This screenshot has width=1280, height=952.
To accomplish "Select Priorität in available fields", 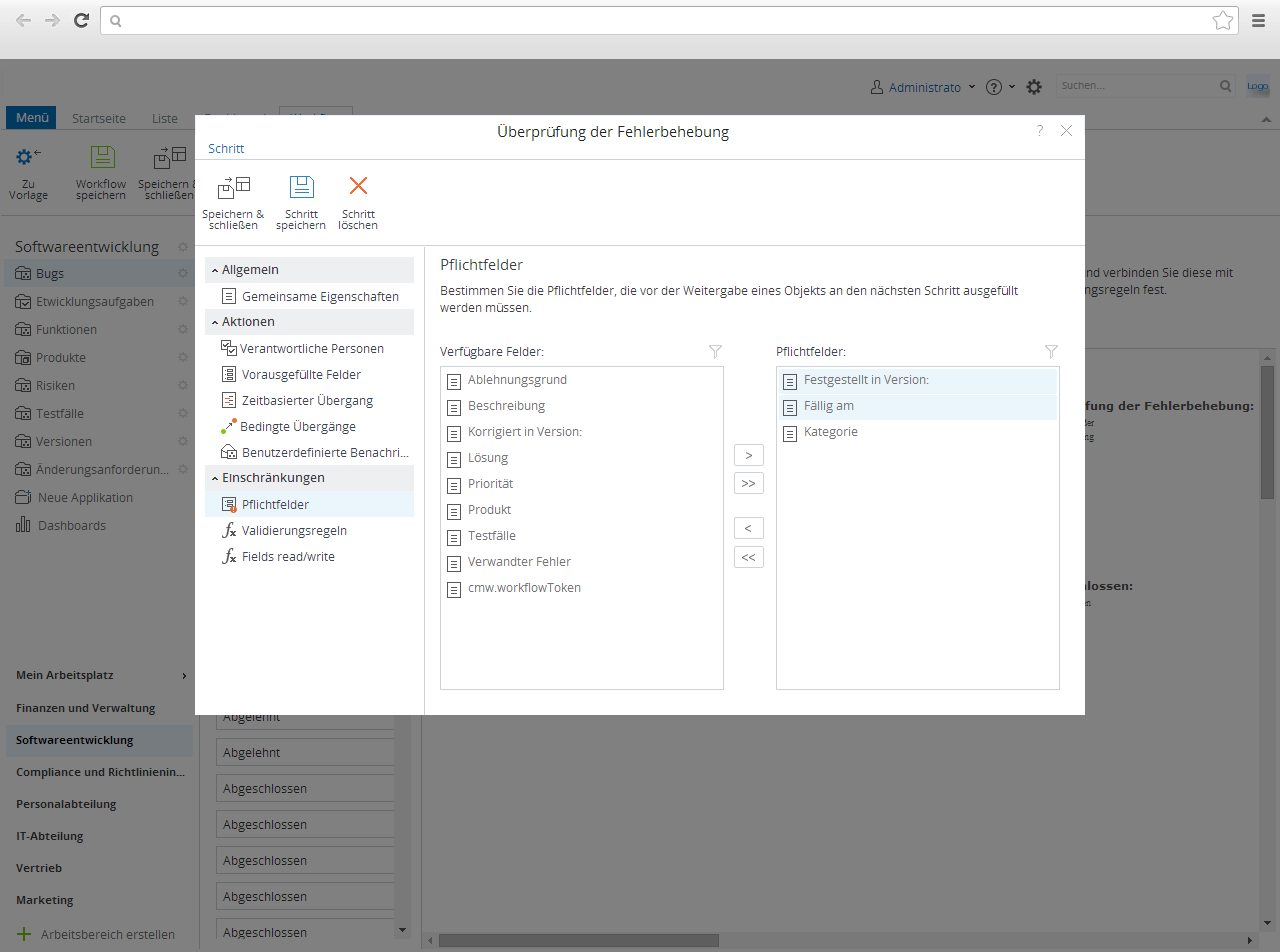I will click(x=582, y=484).
